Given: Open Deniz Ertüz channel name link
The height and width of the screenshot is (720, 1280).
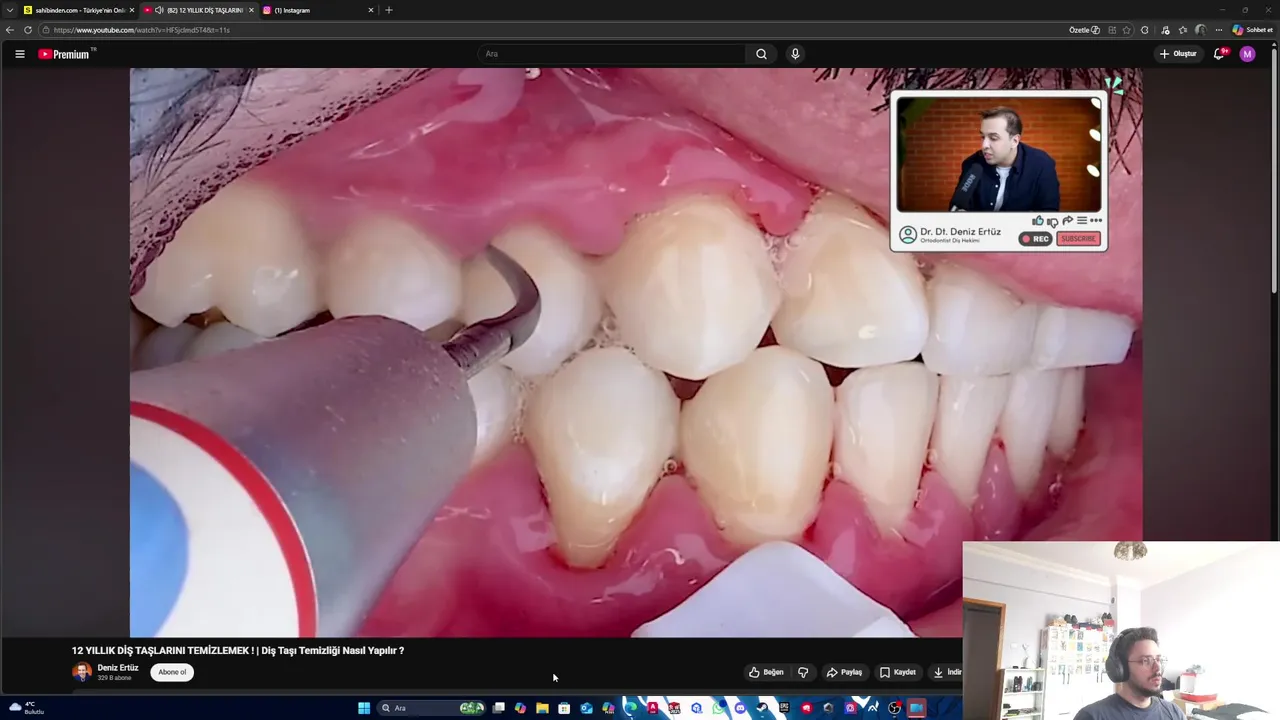Looking at the screenshot, I should 118,668.
